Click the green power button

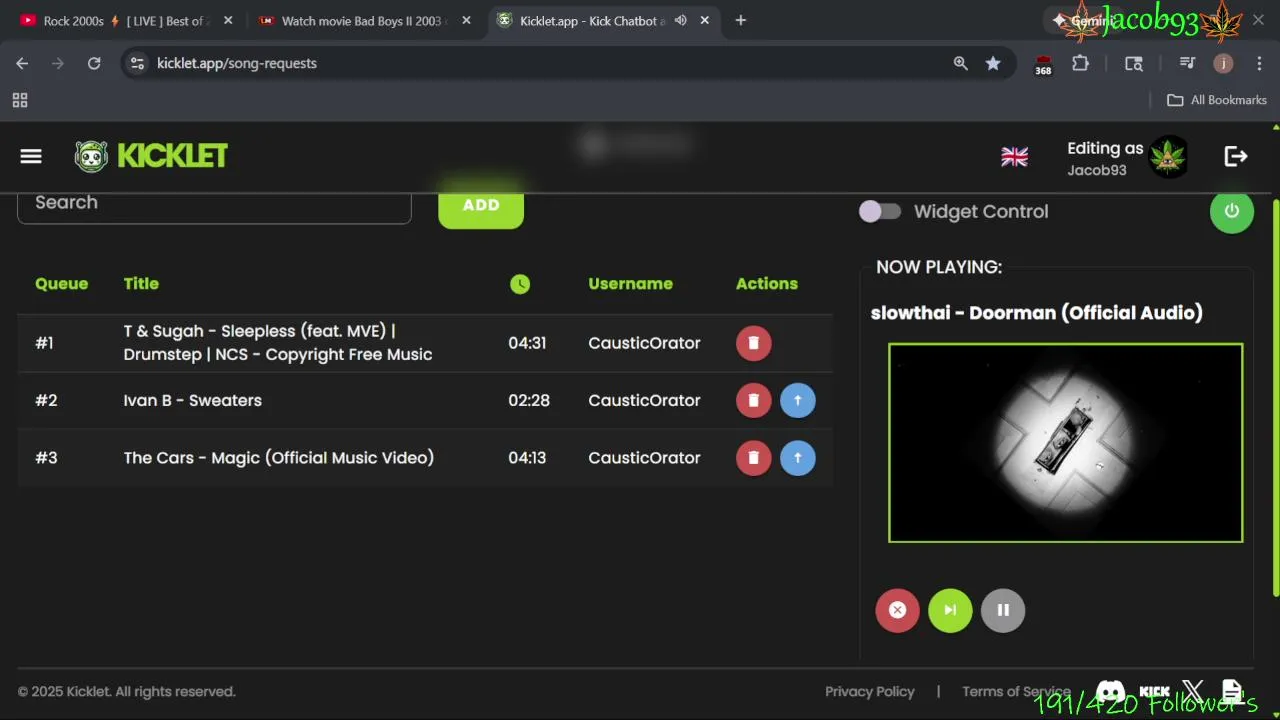(1232, 211)
